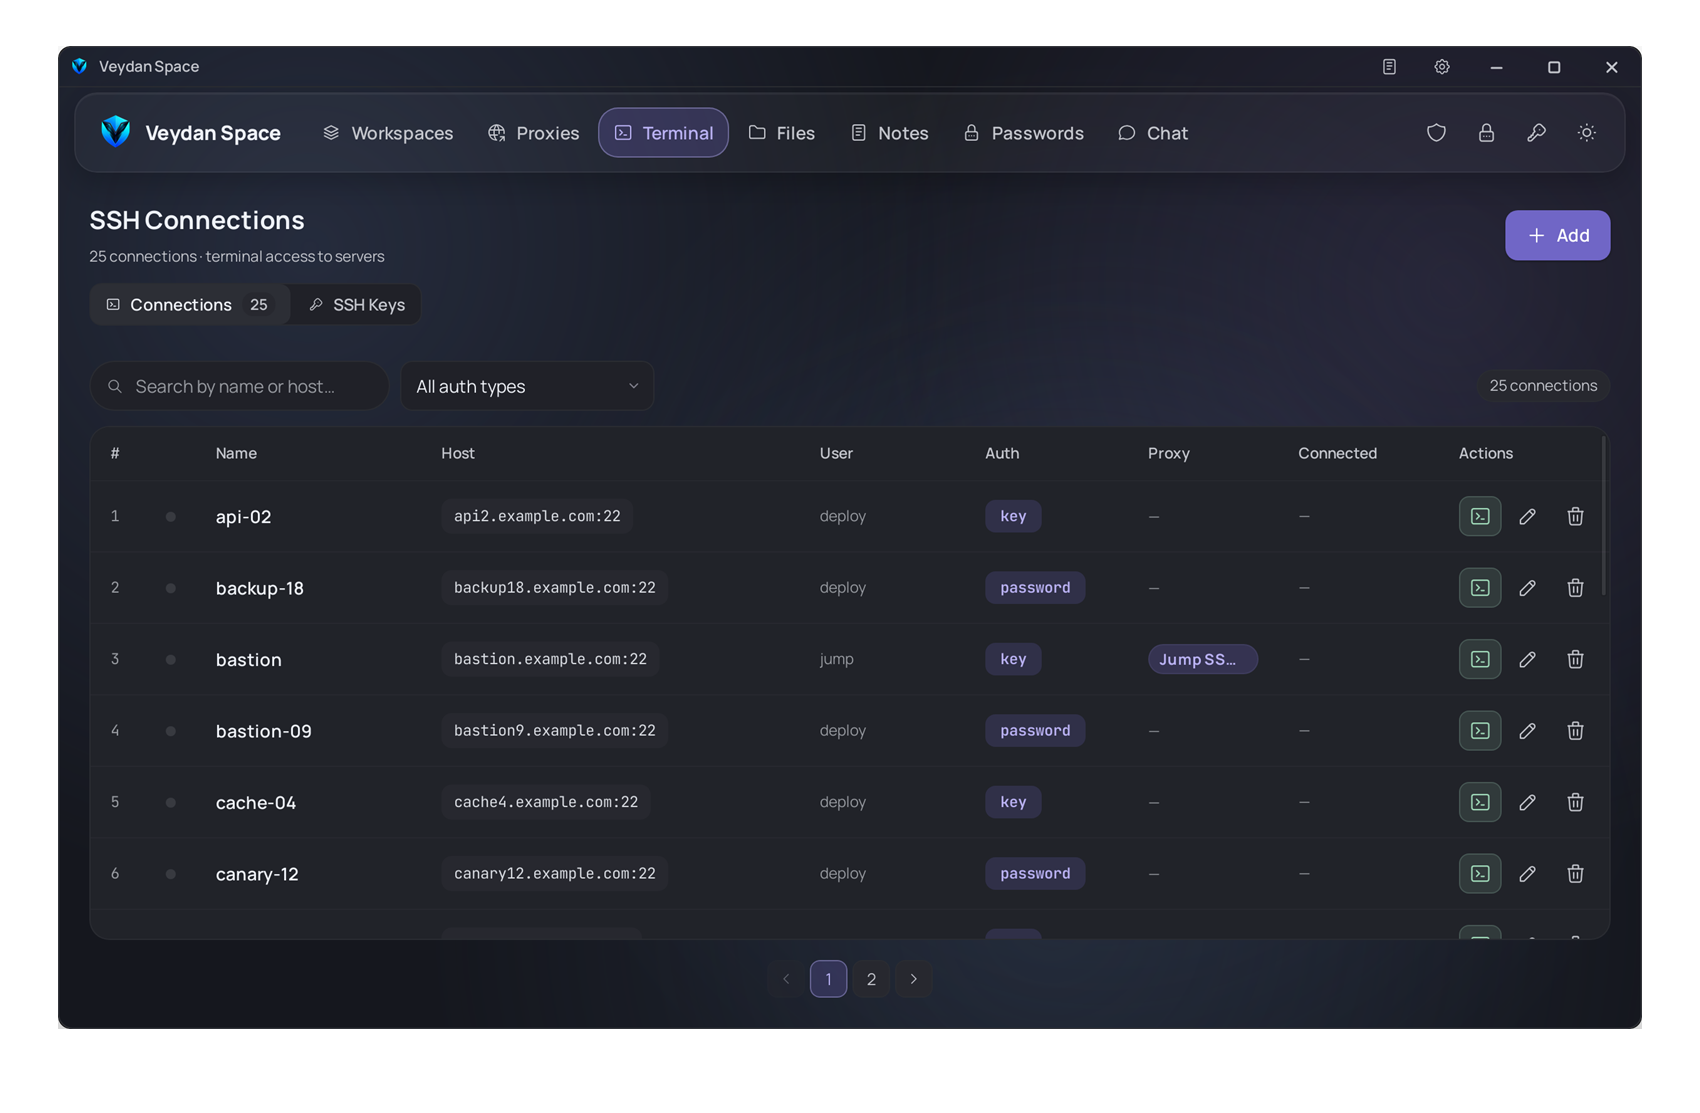Open terminal for backup-18 connection
1700x1113 pixels.
click(x=1480, y=588)
